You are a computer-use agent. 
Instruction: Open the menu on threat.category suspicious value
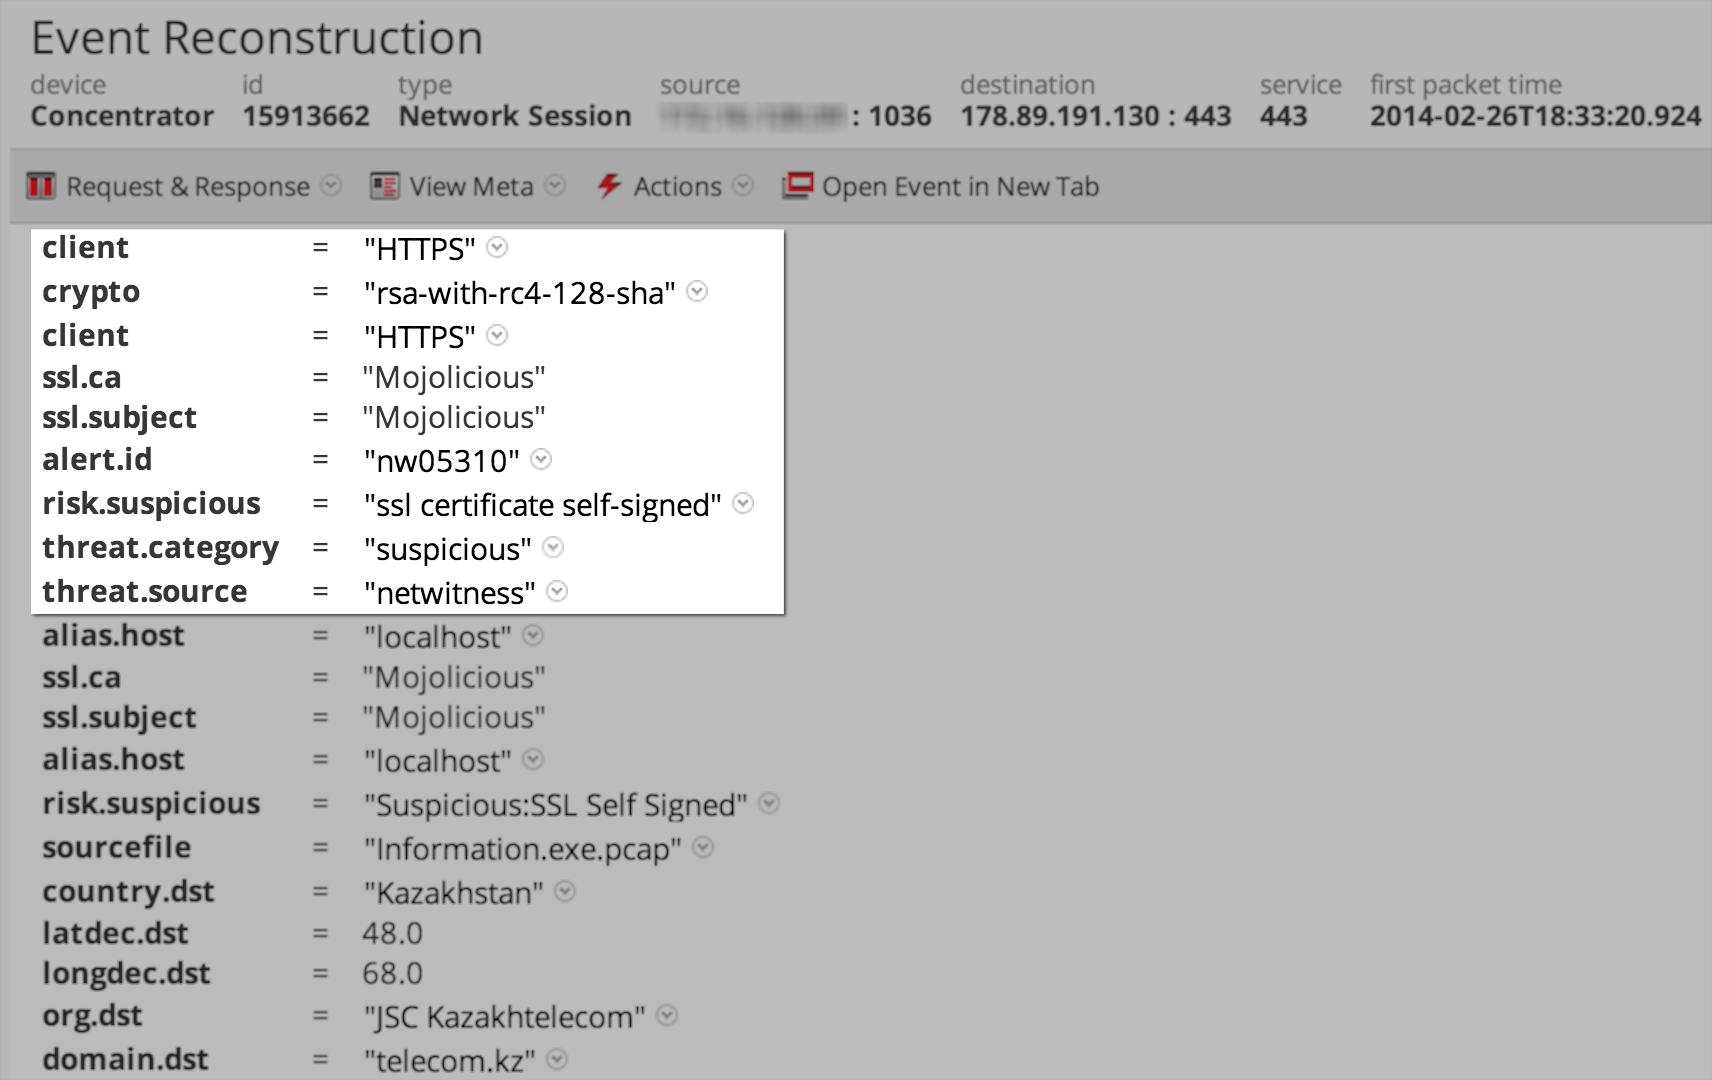click(553, 548)
